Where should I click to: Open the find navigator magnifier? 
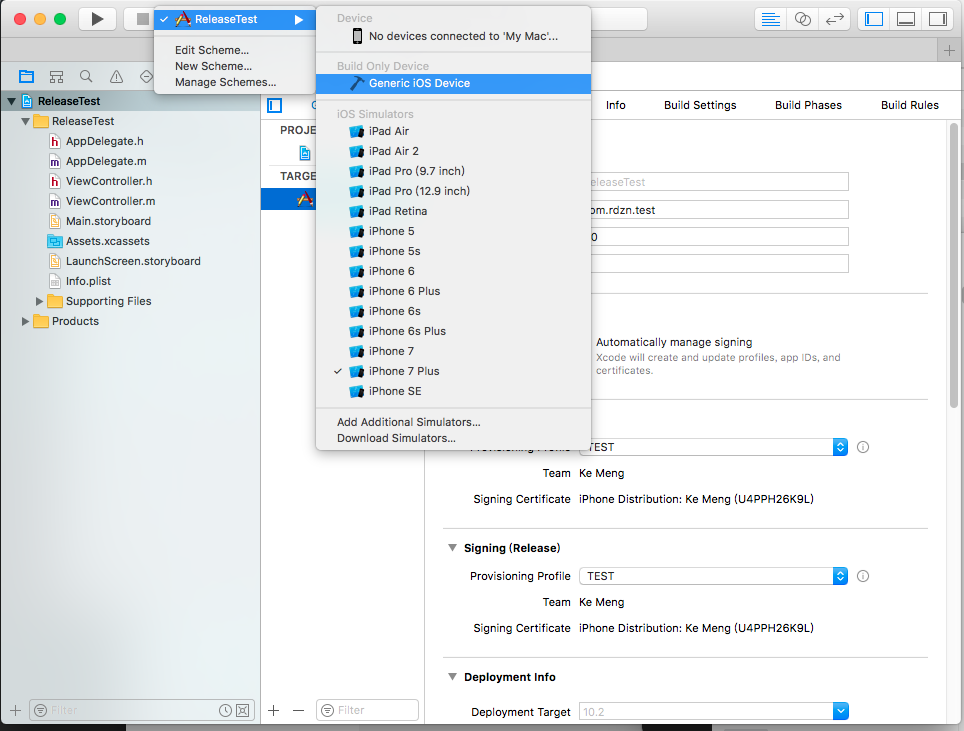(86, 76)
